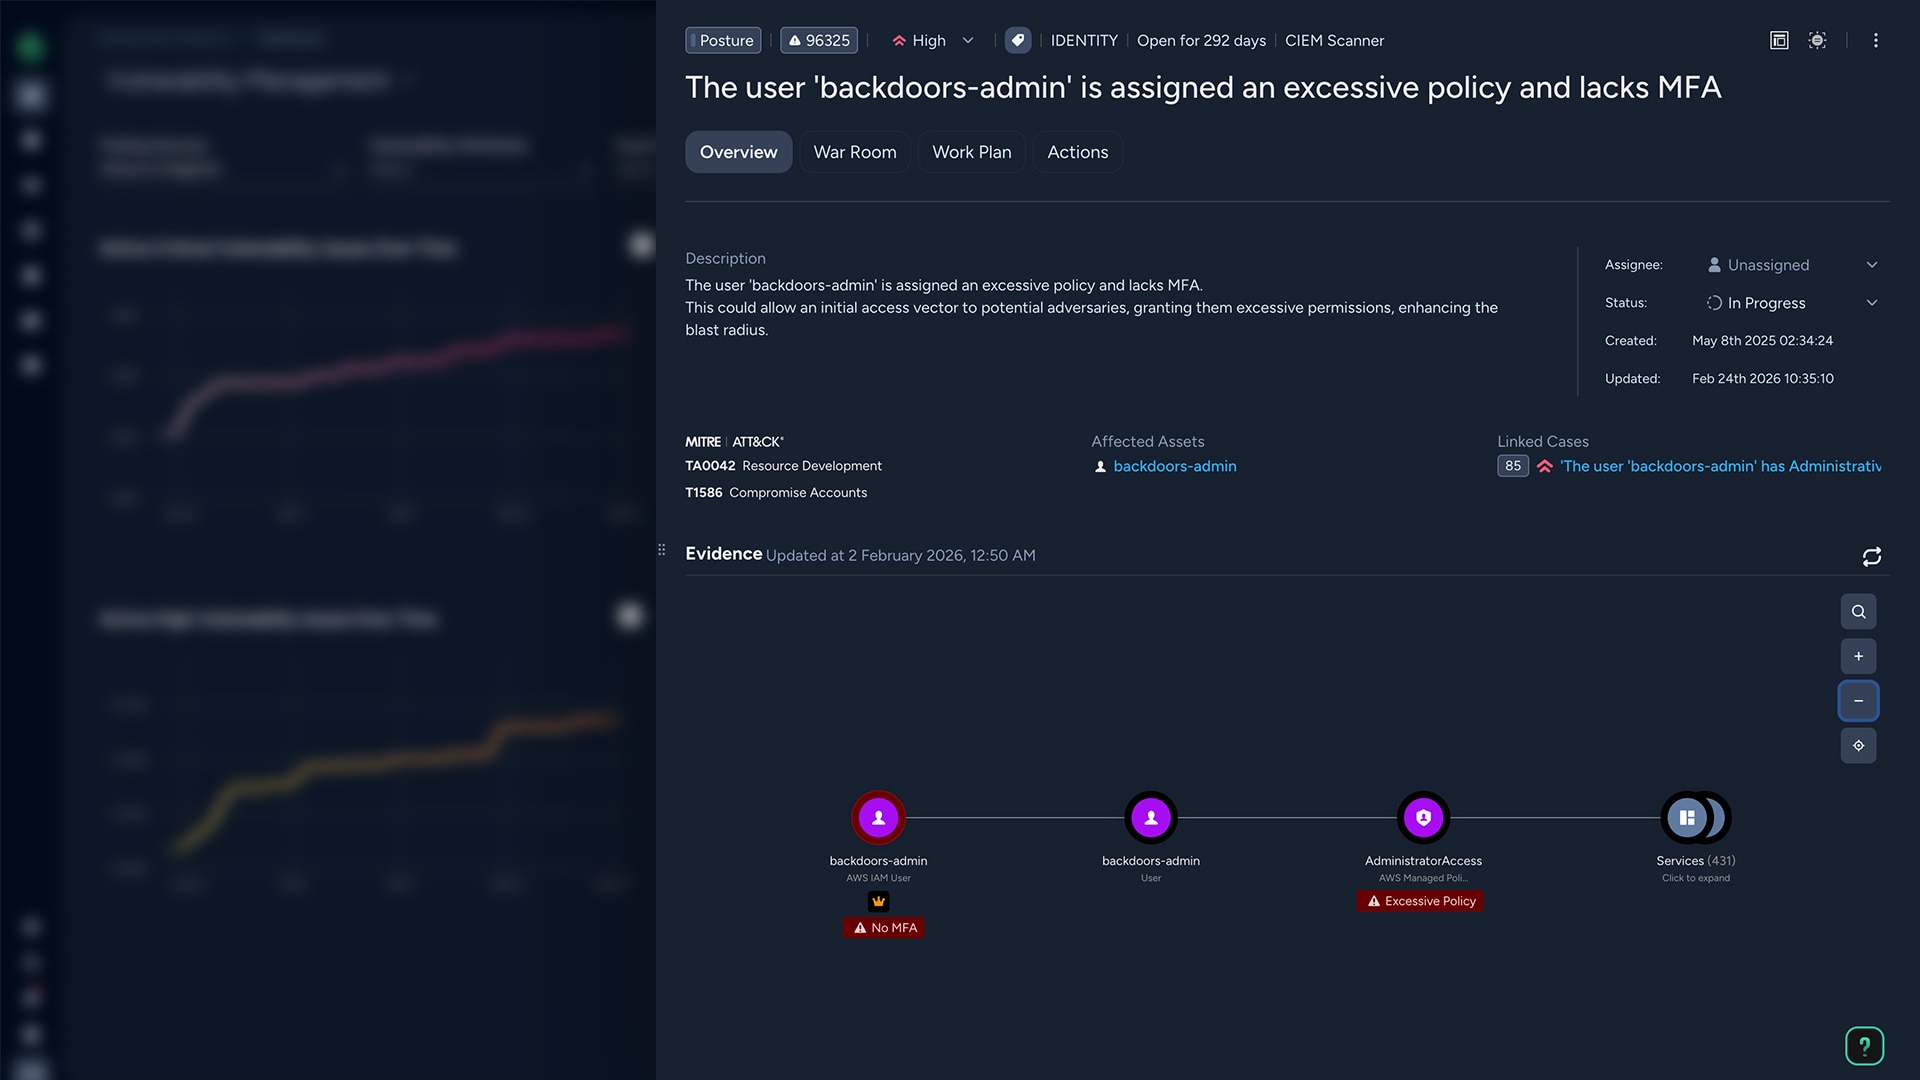The width and height of the screenshot is (1920, 1080).
Task: Open the Work Plan tab
Action: tap(972, 152)
